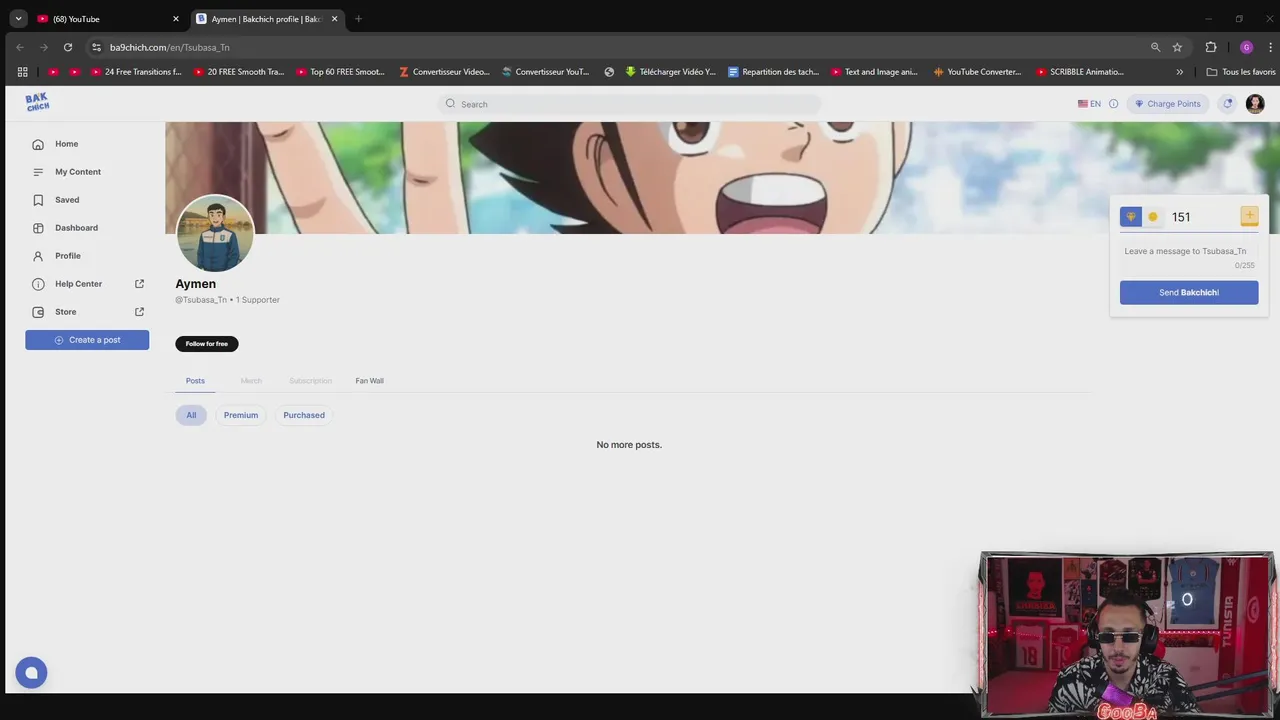The image size is (1280, 720).
Task: Open the tab search dropdown arrow
Action: 18,19
